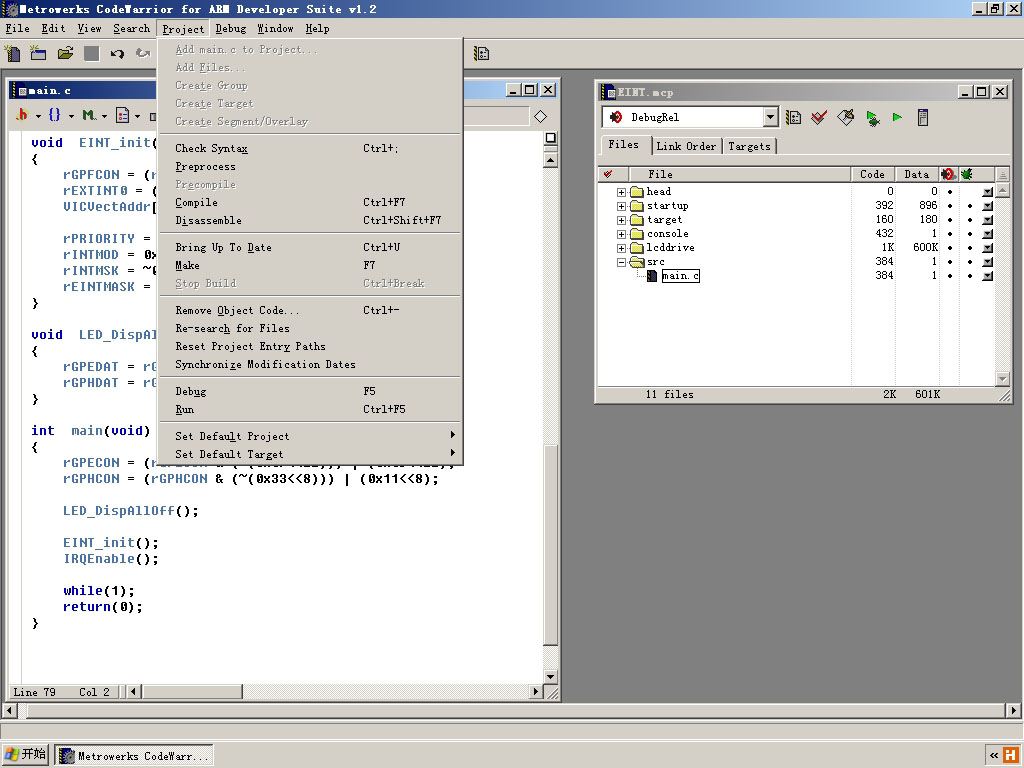
Task: Select the Files tab in project window
Action: point(624,144)
